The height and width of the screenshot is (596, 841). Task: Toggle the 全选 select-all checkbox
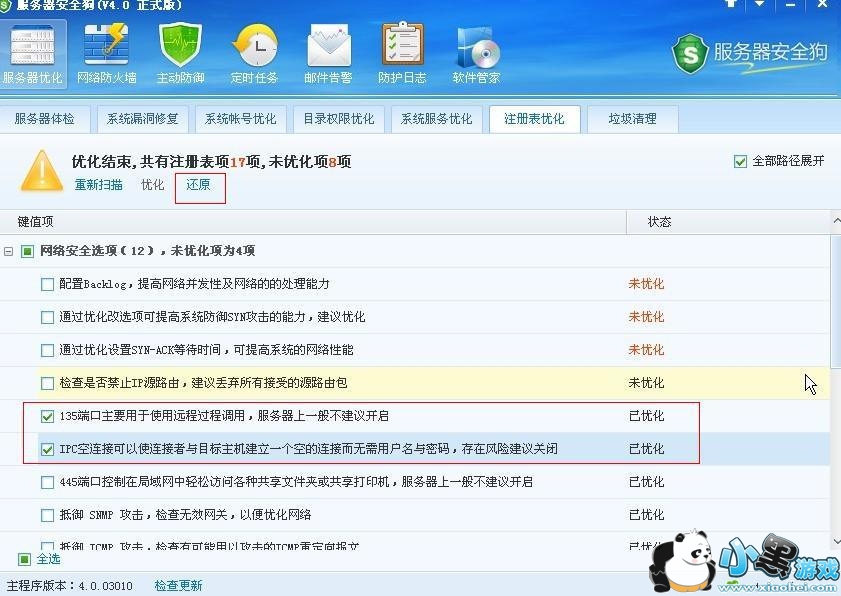25,560
